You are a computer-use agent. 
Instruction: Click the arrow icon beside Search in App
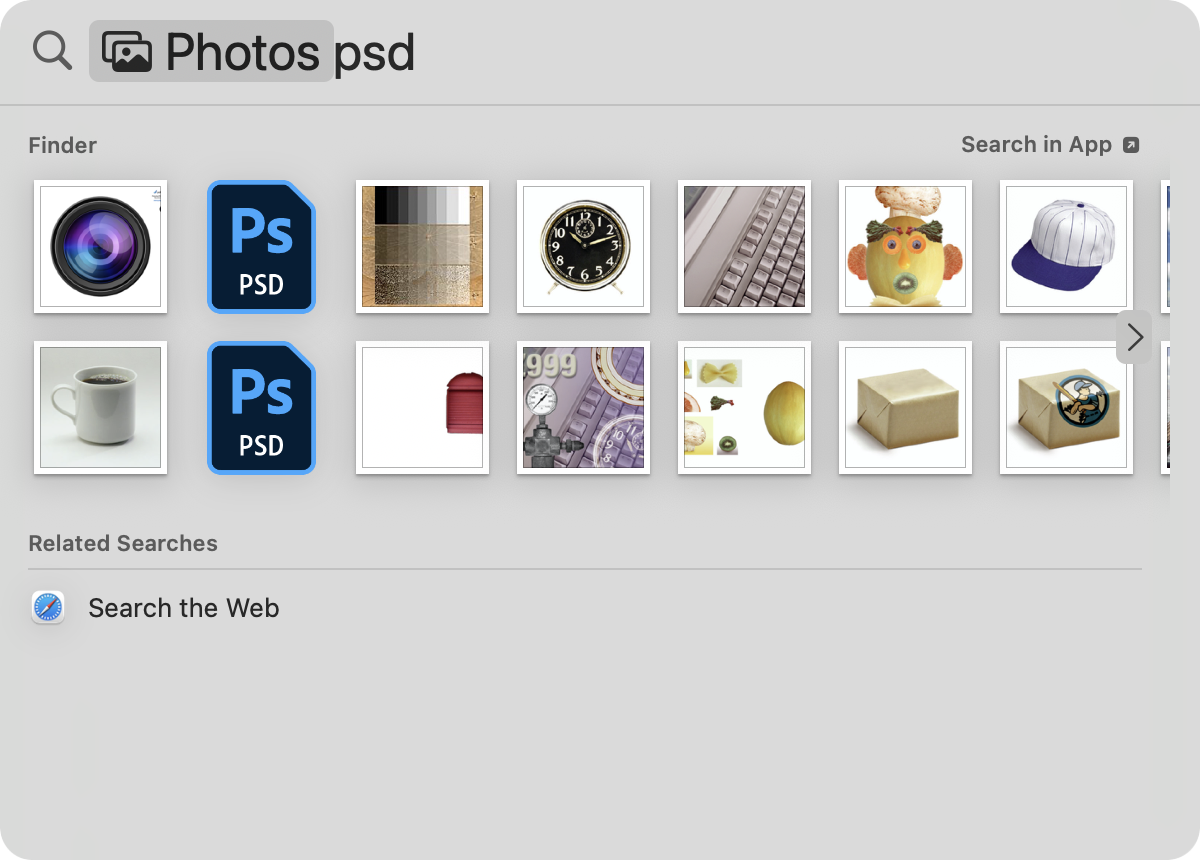(1131, 145)
